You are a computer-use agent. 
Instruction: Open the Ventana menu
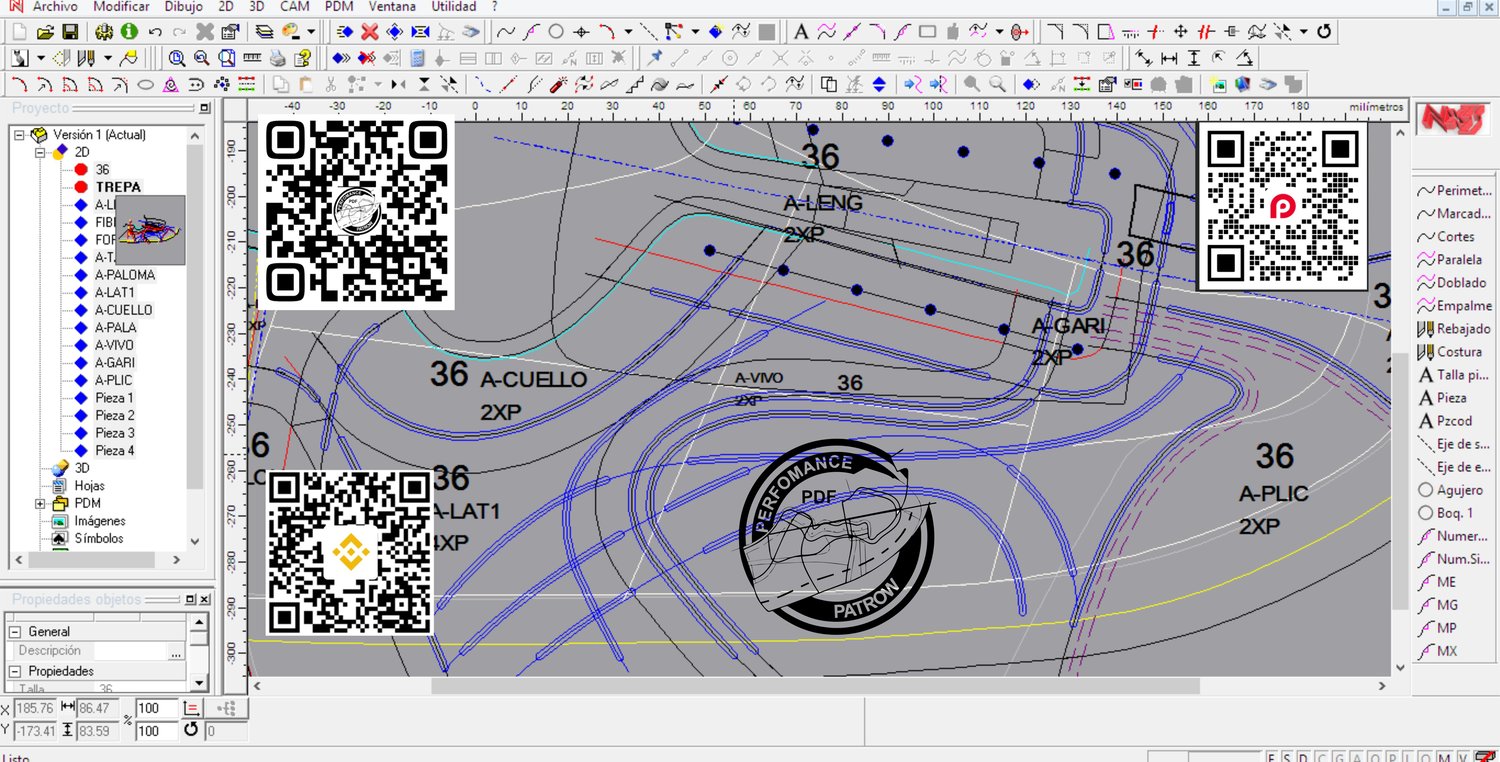click(392, 7)
